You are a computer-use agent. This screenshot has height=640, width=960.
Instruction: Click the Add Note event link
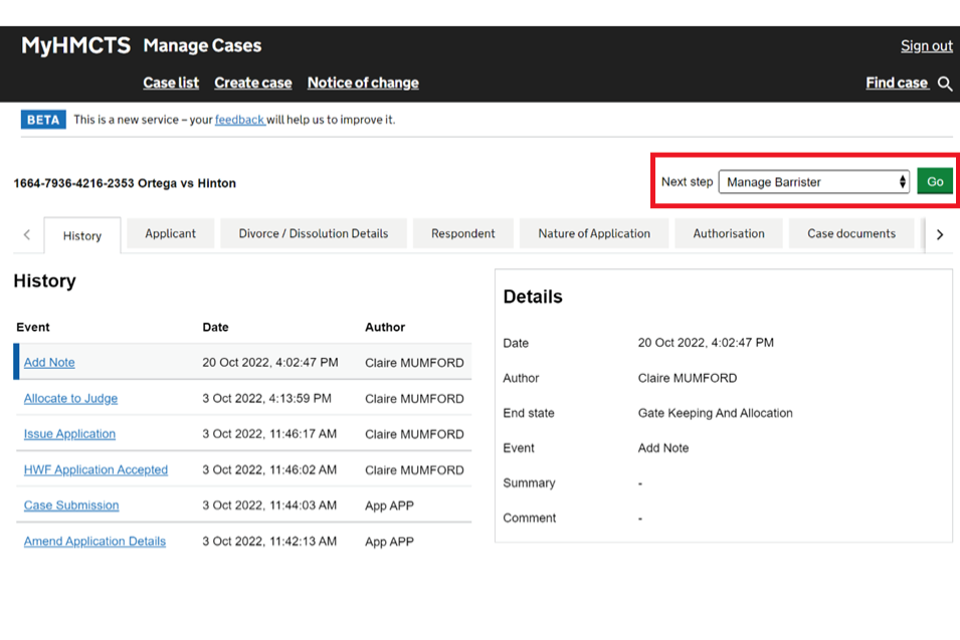tap(49, 363)
